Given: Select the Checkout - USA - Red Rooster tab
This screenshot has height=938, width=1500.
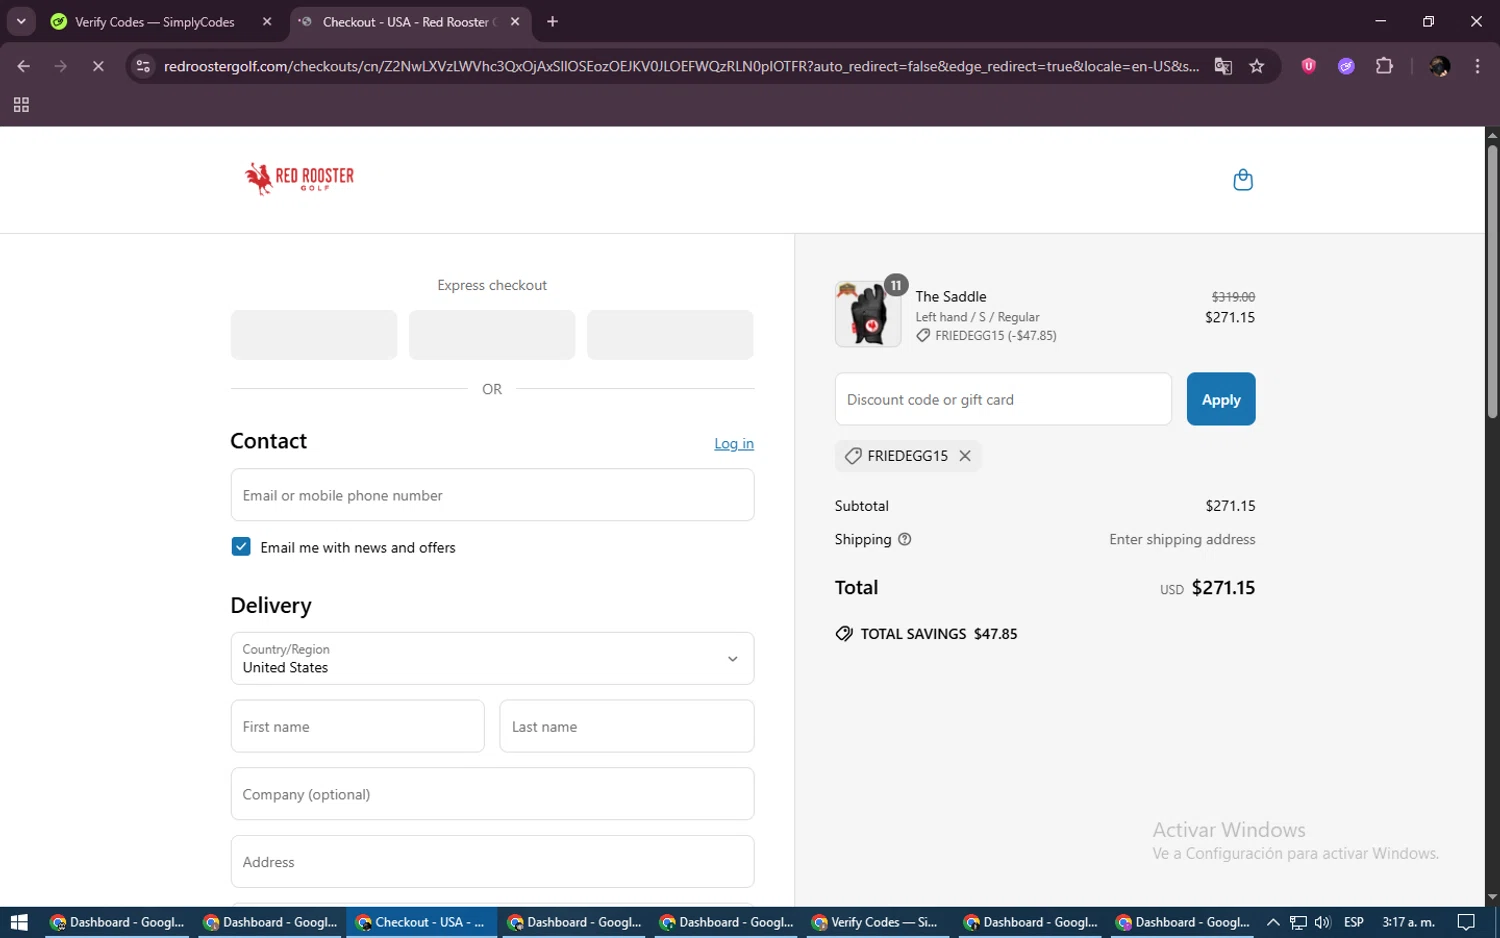Looking at the screenshot, I should 410,21.
